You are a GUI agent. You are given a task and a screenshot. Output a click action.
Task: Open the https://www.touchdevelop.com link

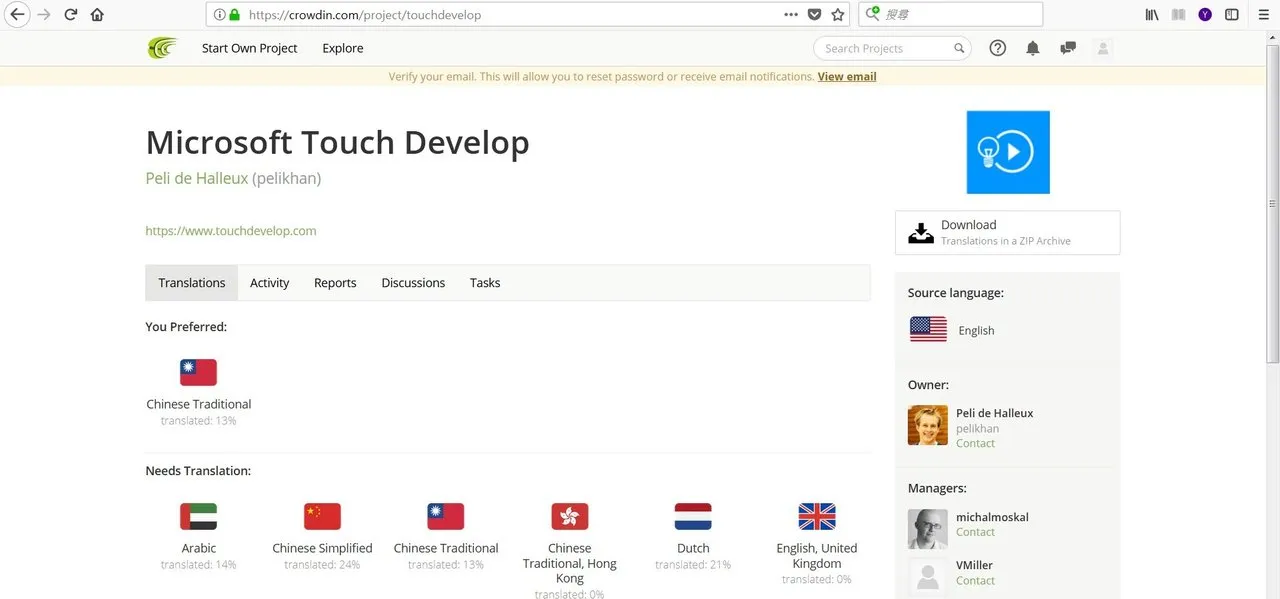tap(231, 231)
